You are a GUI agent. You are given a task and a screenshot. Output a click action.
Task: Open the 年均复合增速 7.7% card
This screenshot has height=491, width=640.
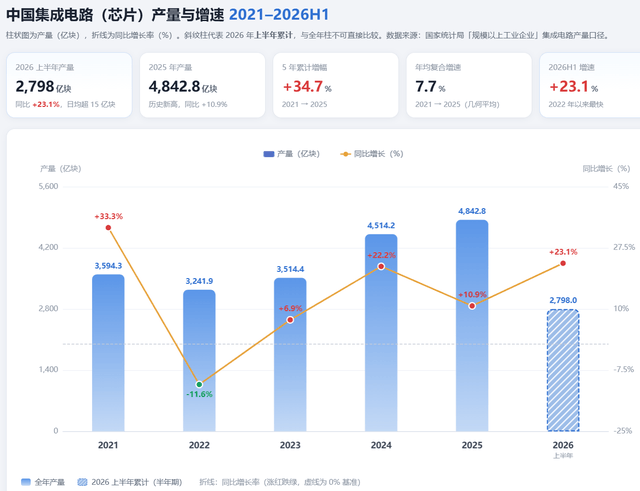click(x=469, y=85)
